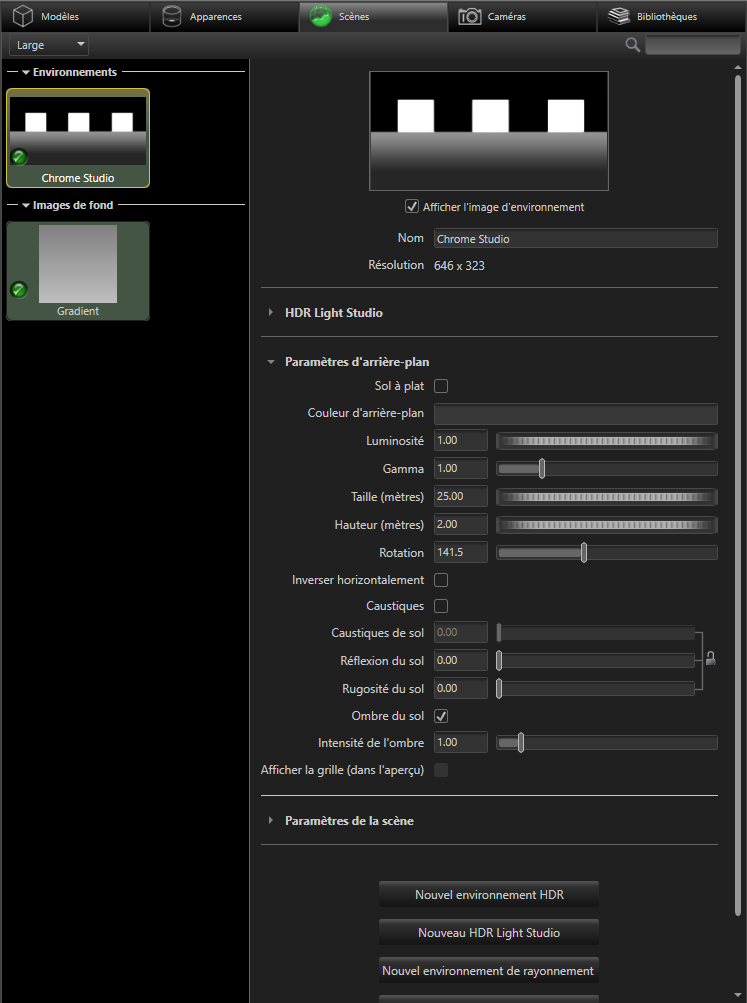Screen dimensions: 747x1003
Task: Adjust the Rugosité du sol slider
Action: (499, 688)
